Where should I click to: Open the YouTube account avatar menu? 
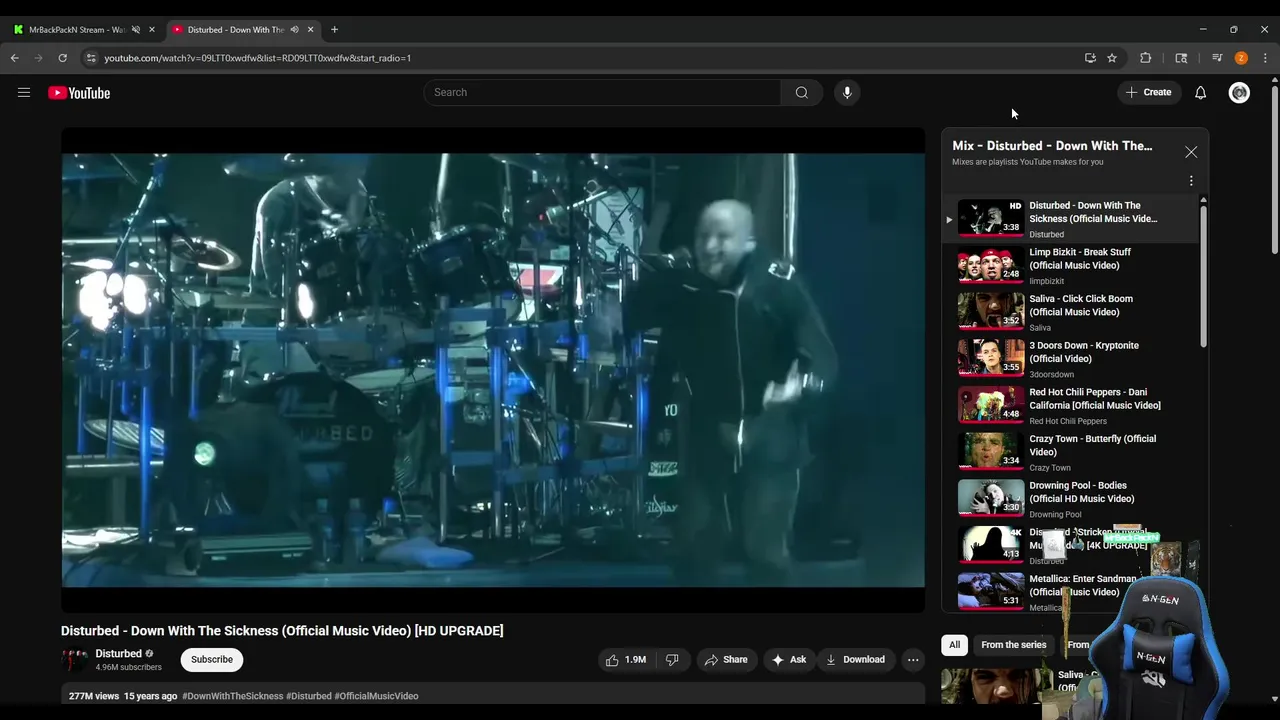click(x=1239, y=92)
